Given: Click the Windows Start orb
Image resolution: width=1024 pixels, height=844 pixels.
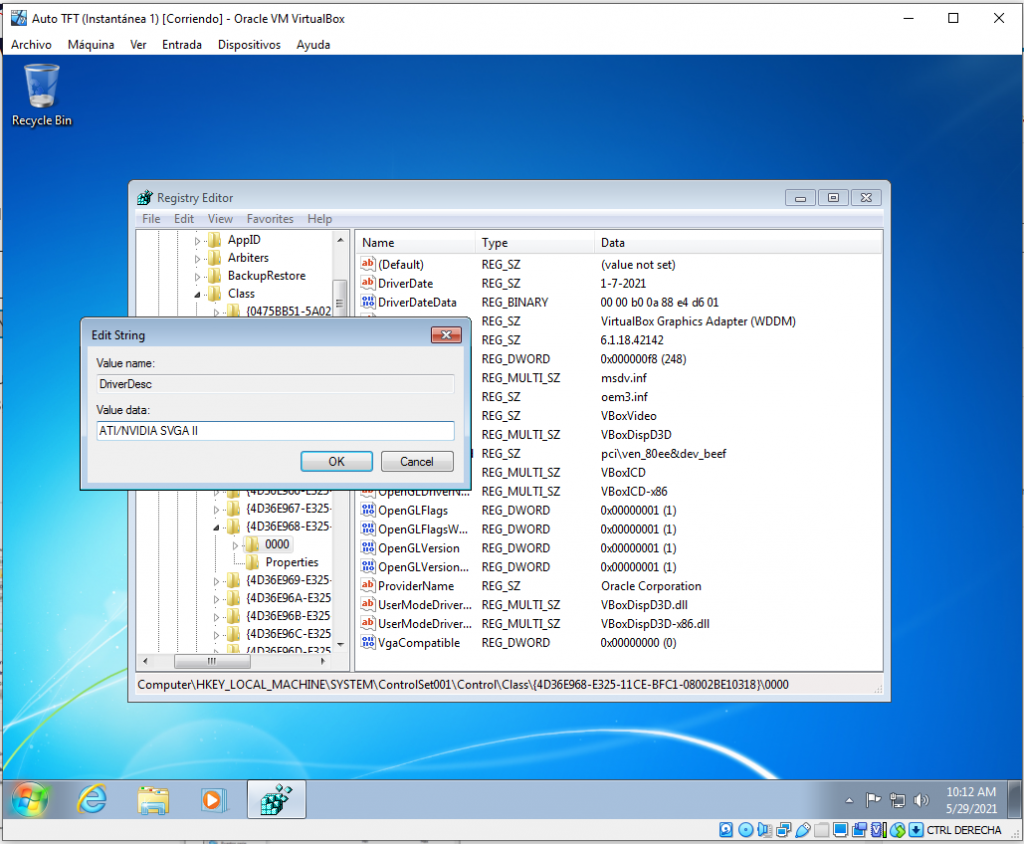Looking at the screenshot, I should coord(30,799).
